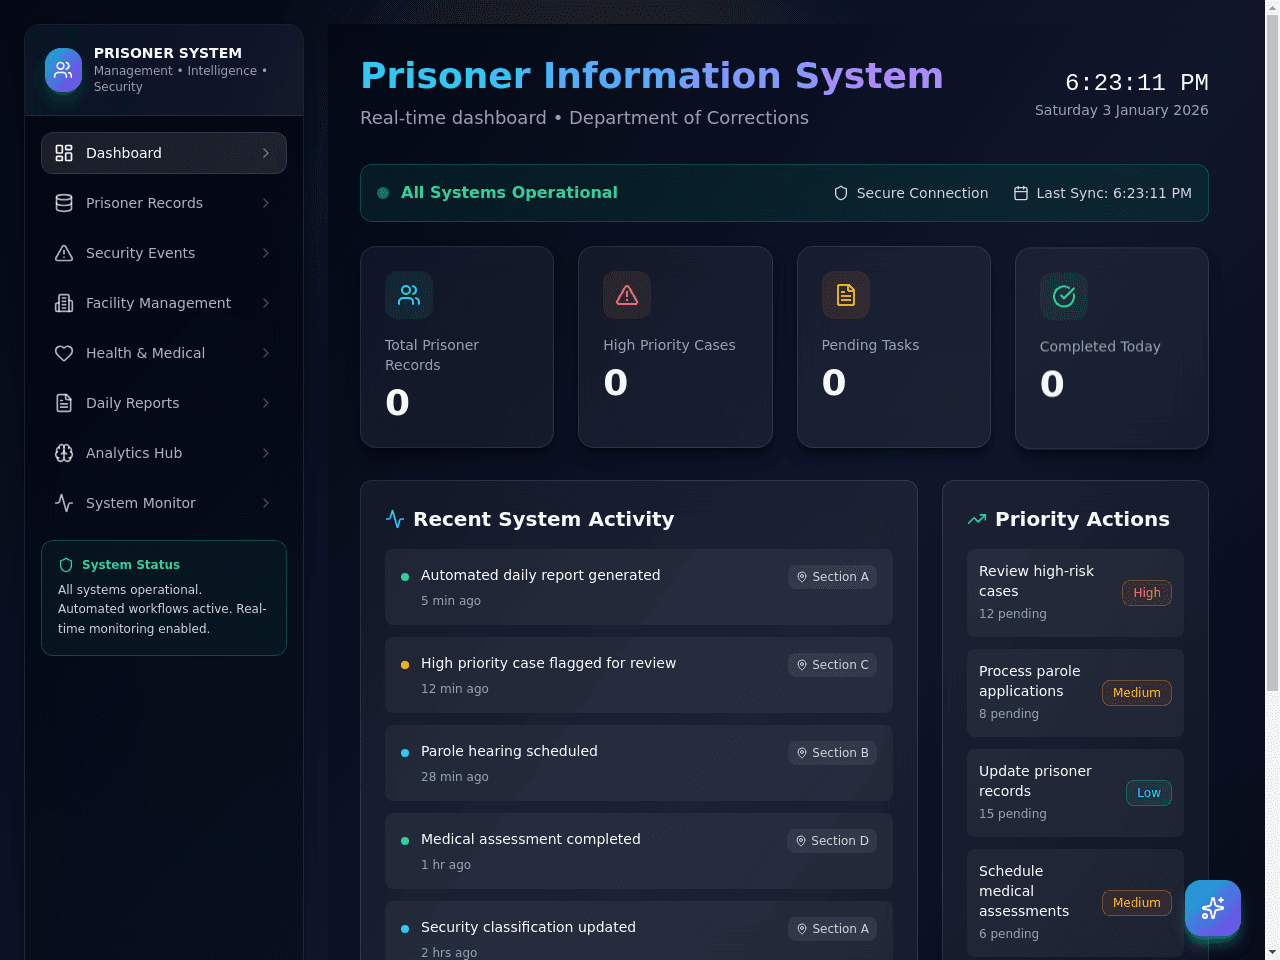
Task: Select the Dashboard menu item
Action: pyautogui.click(x=164, y=153)
